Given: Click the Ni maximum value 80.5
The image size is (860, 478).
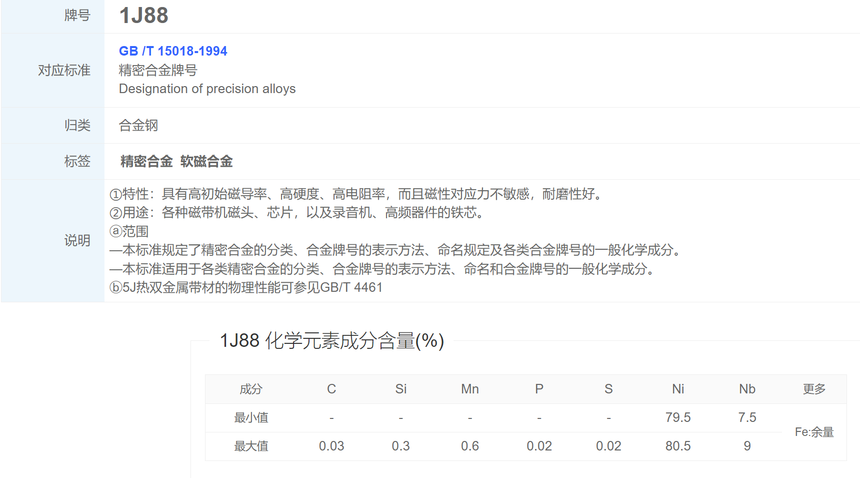Looking at the screenshot, I should pos(678,446).
